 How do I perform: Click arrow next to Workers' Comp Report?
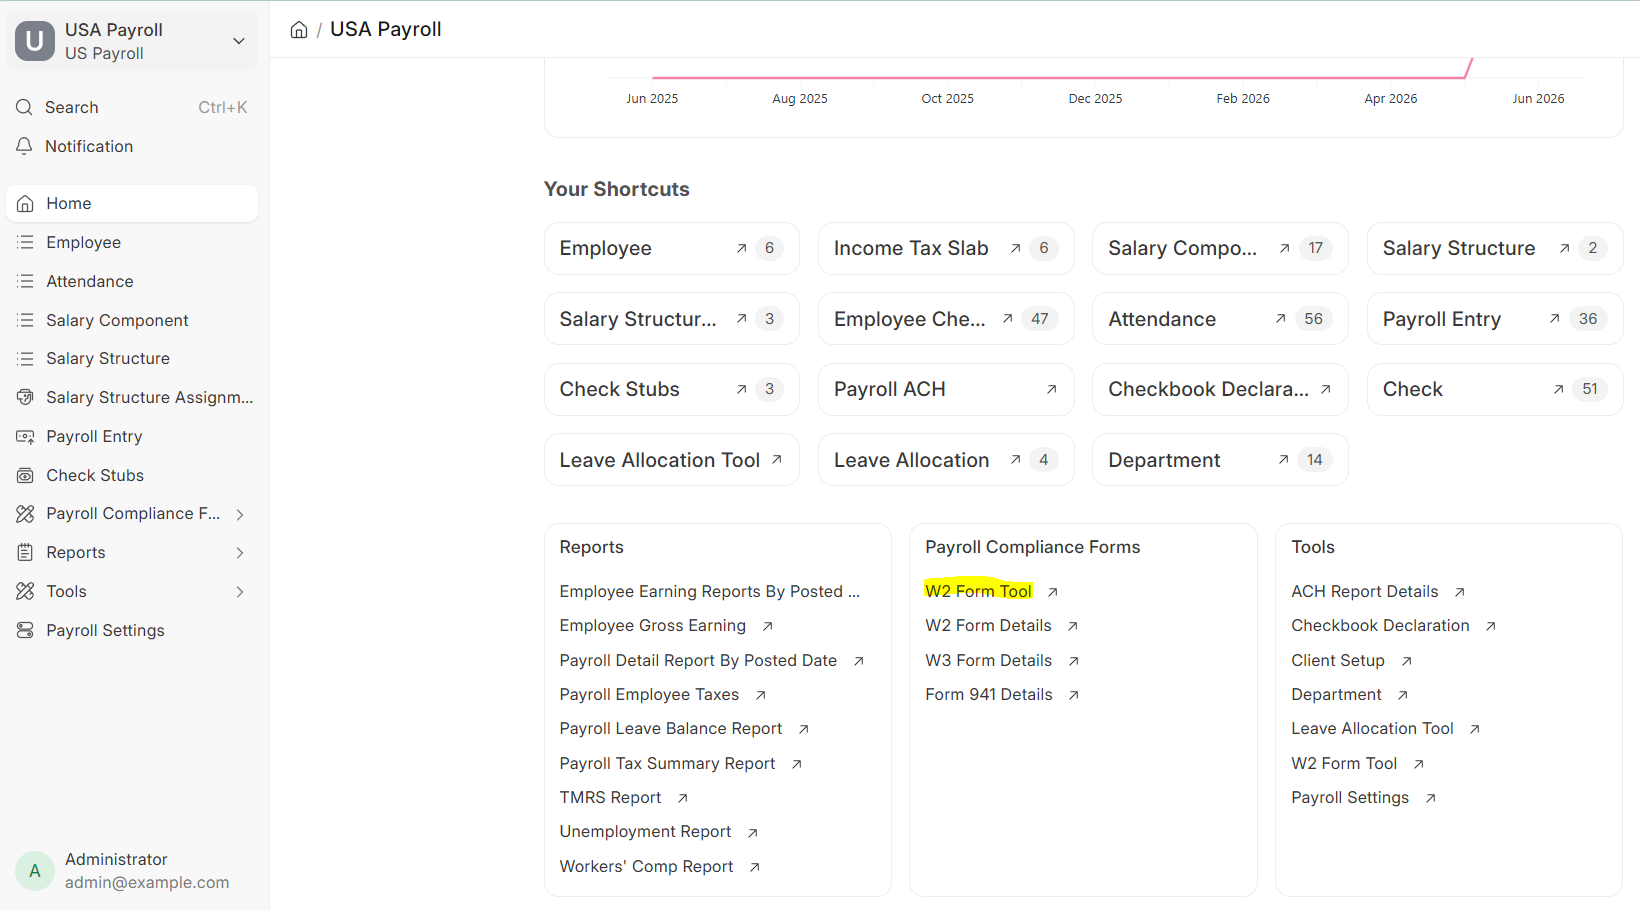(755, 867)
